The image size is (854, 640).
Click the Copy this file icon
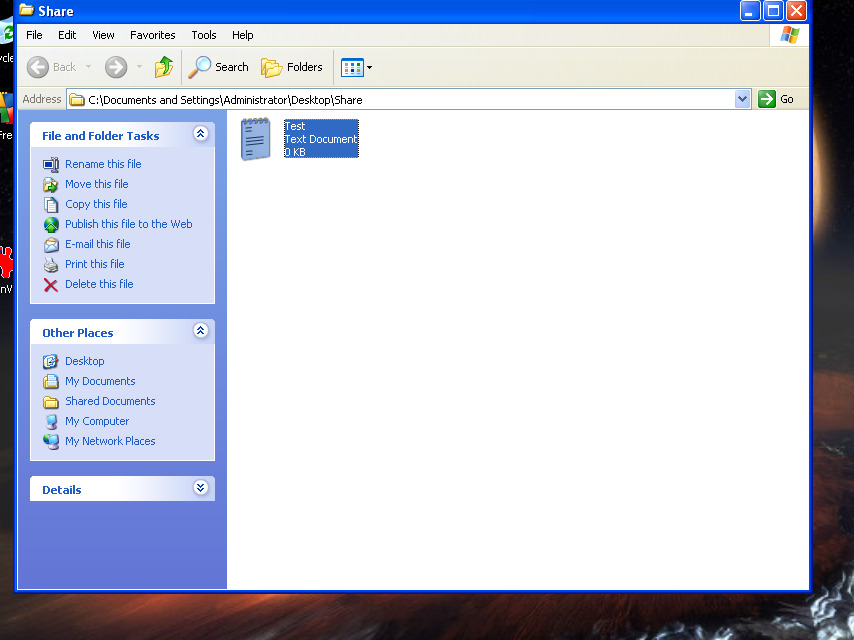coord(51,205)
